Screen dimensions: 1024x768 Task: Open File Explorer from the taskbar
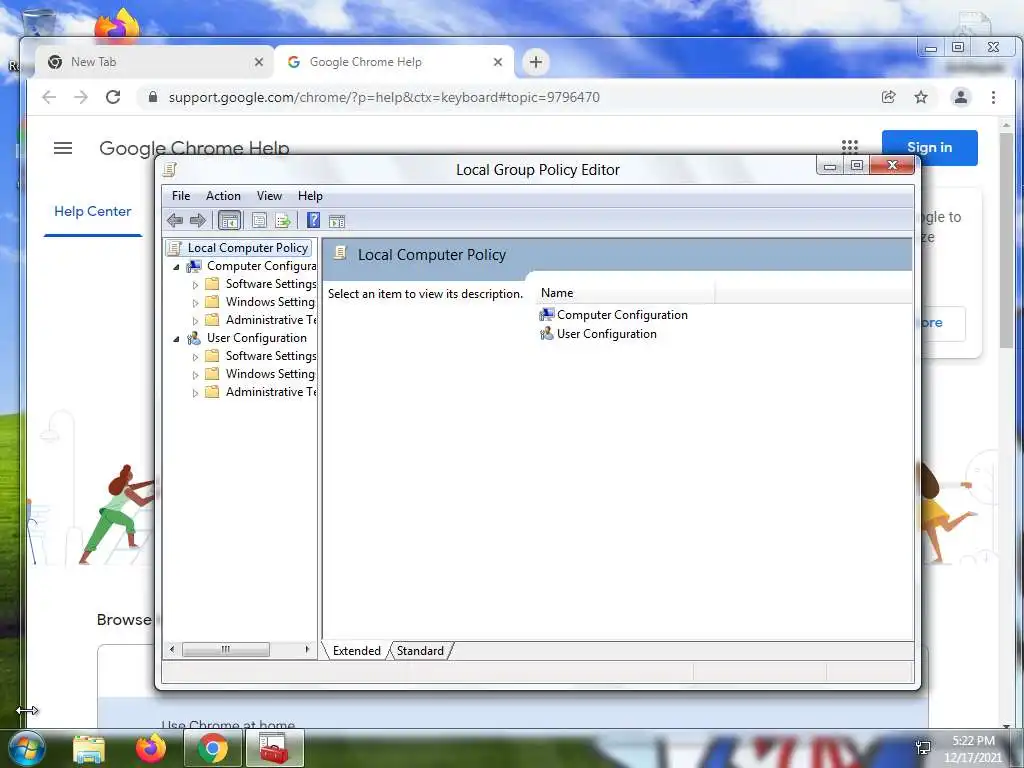point(89,749)
